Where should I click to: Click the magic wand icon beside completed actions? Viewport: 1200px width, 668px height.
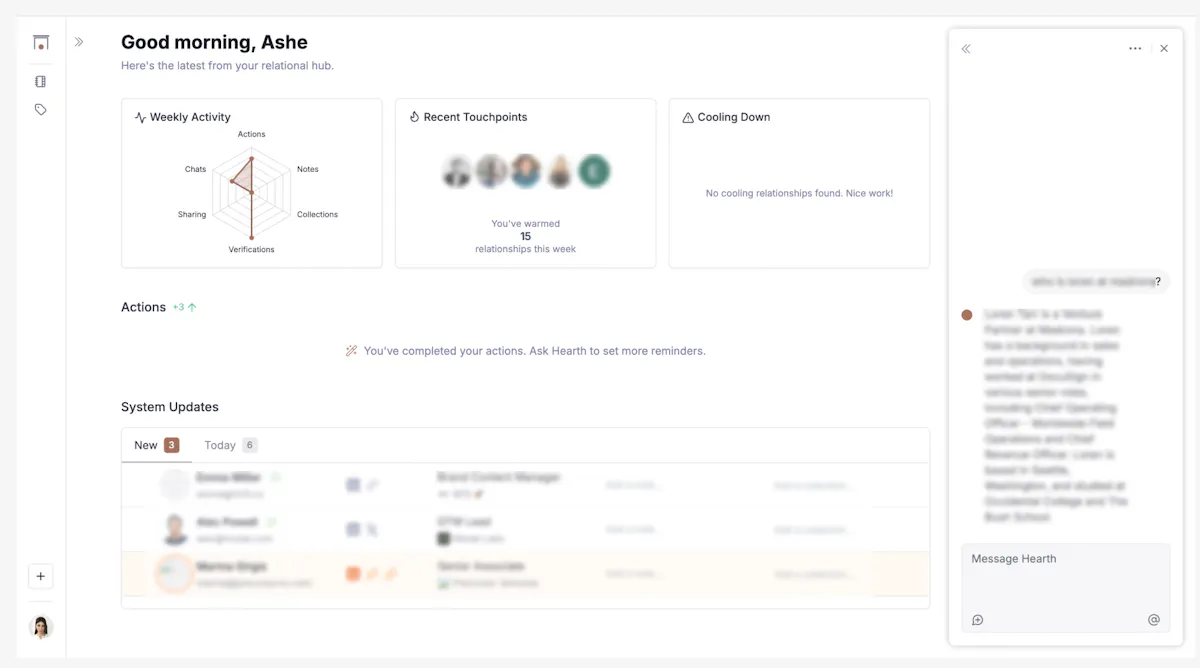(351, 351)
